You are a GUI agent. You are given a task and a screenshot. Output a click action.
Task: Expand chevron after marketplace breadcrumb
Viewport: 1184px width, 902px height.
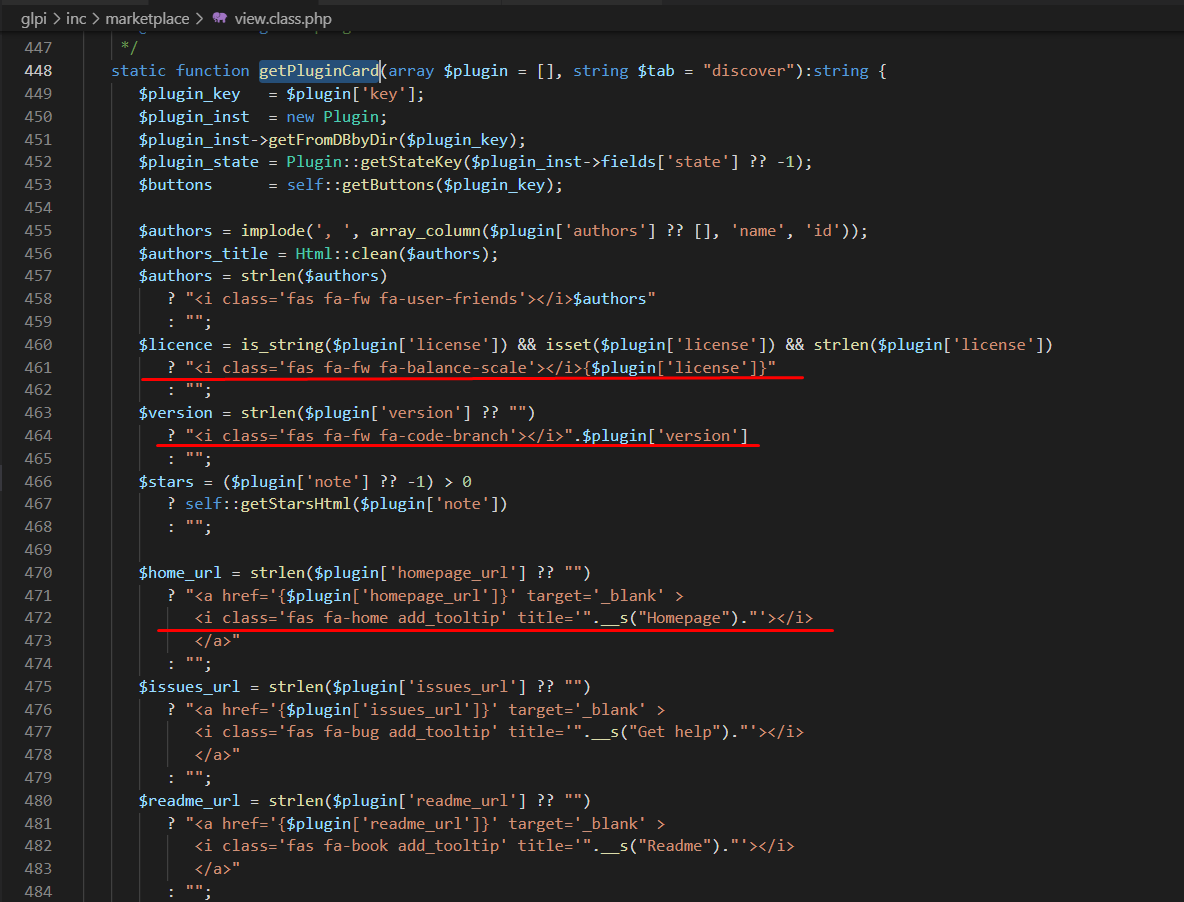click(x=199, y=19)
